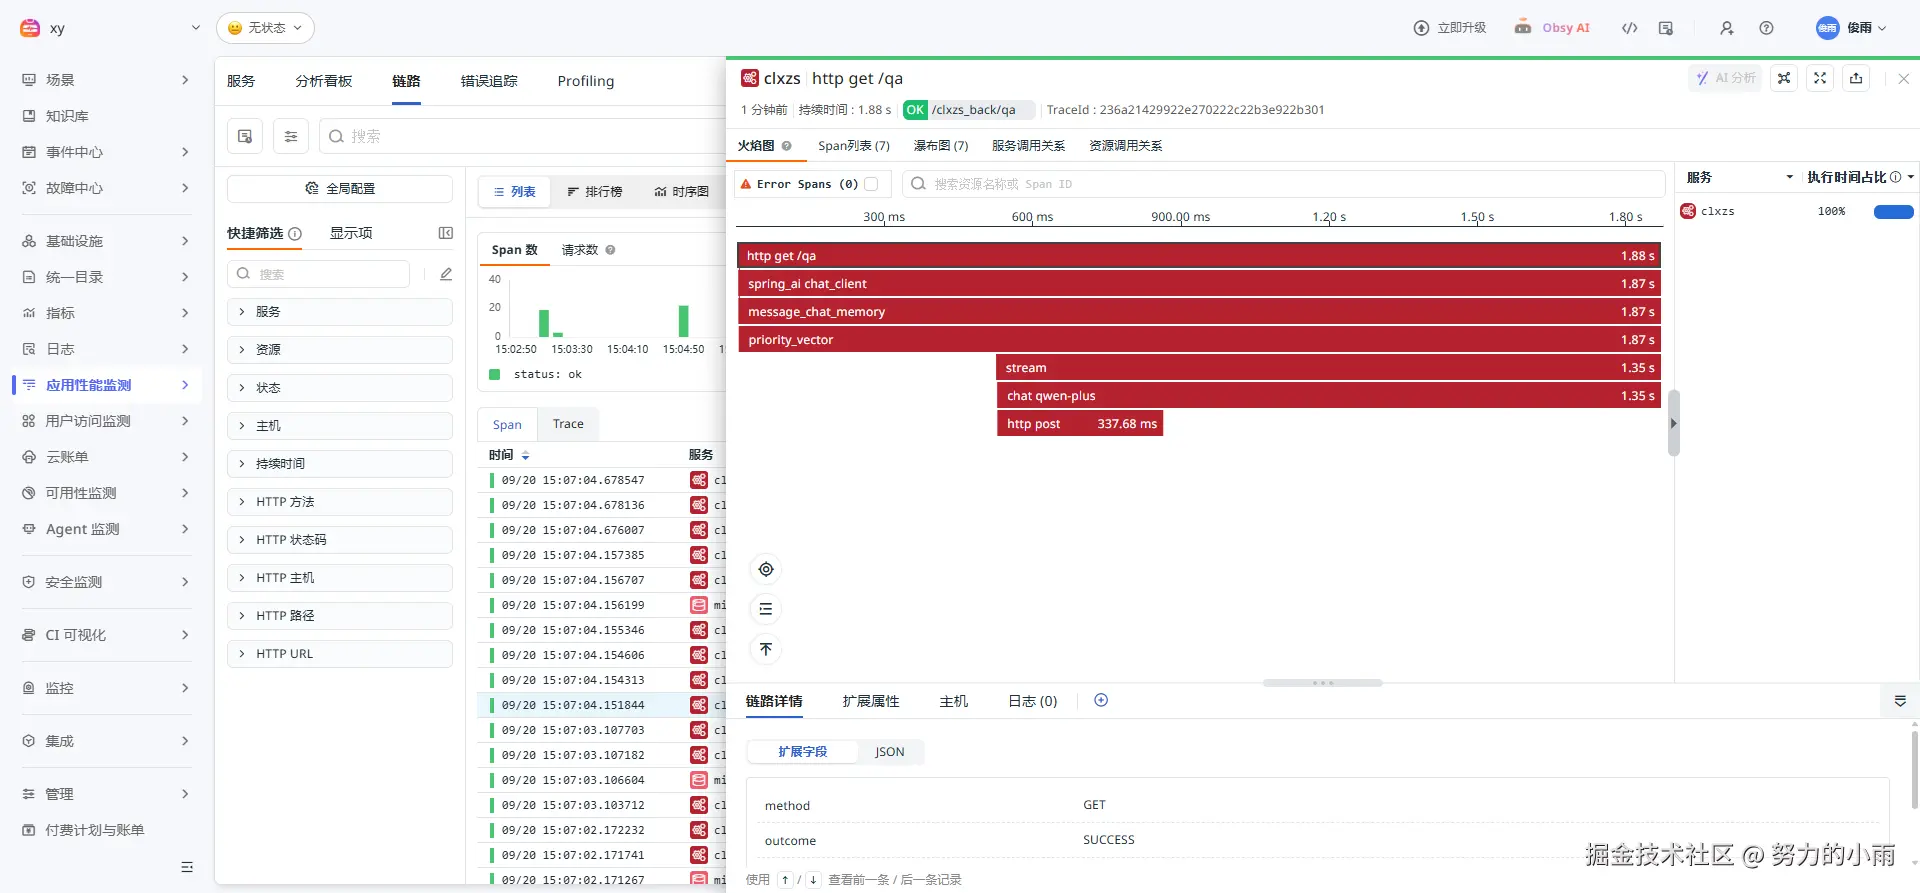
Task: Open the help question mark icon
Action: (x=1766, y=28)
